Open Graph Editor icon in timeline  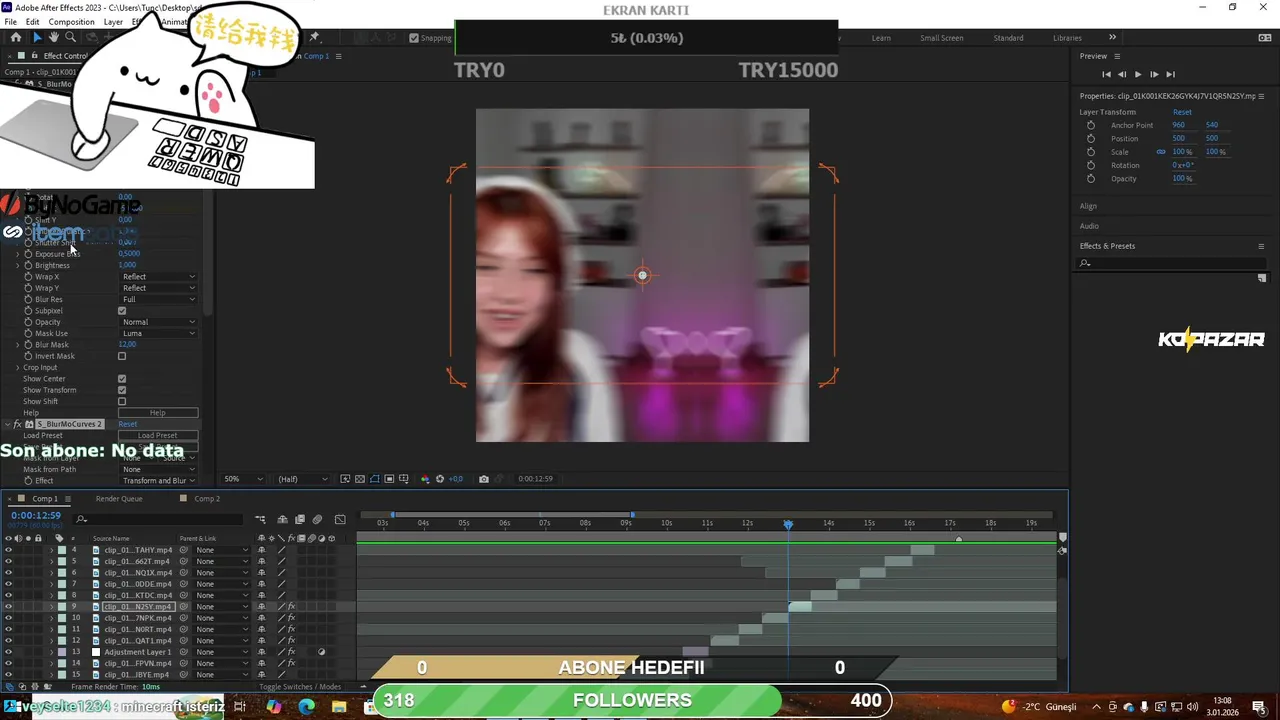(340, 519)
